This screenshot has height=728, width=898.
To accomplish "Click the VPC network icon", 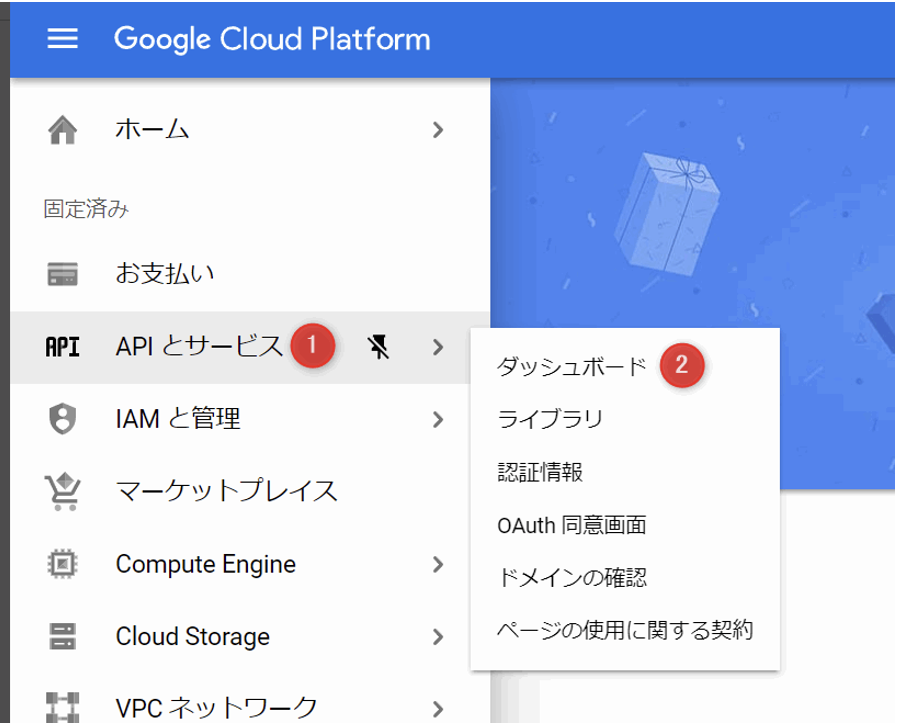I will [x=62, y=708].
